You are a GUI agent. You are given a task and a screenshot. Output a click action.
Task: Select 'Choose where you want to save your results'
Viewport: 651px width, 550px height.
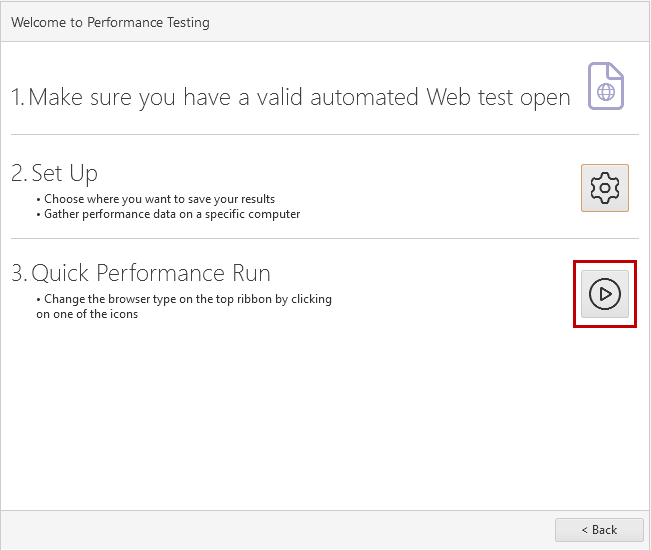(159, 199)
